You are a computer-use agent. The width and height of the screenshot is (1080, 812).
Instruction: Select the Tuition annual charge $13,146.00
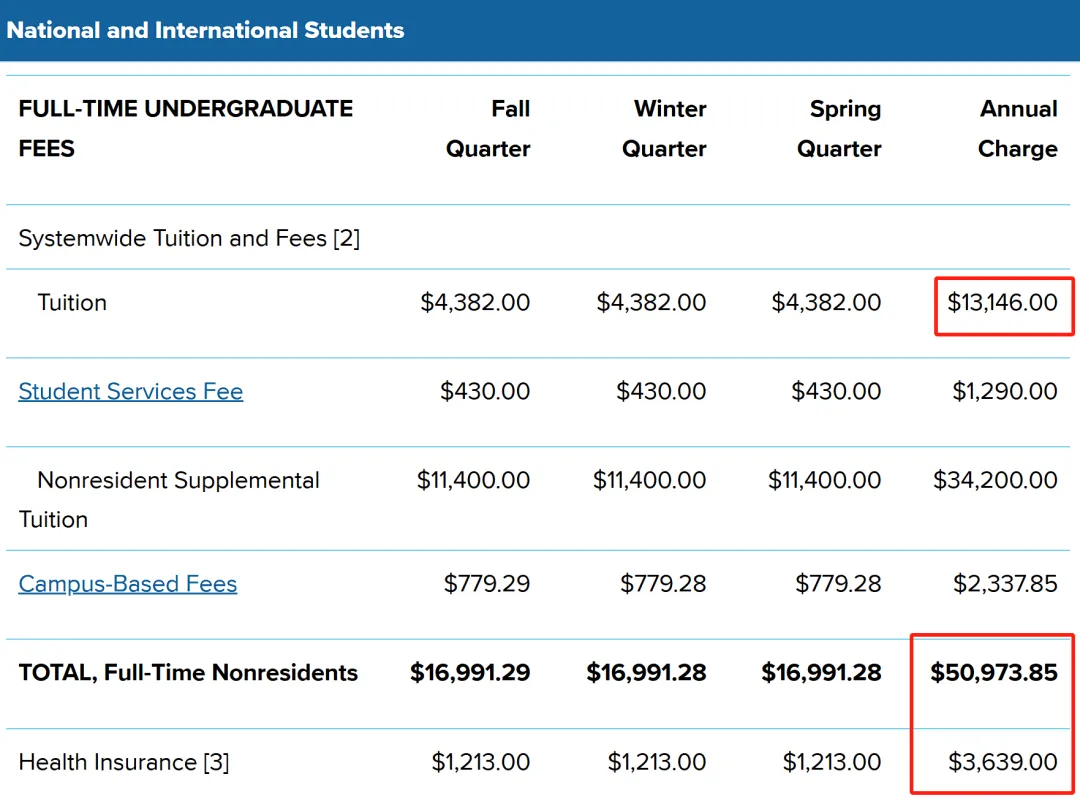coord(1002,302)
